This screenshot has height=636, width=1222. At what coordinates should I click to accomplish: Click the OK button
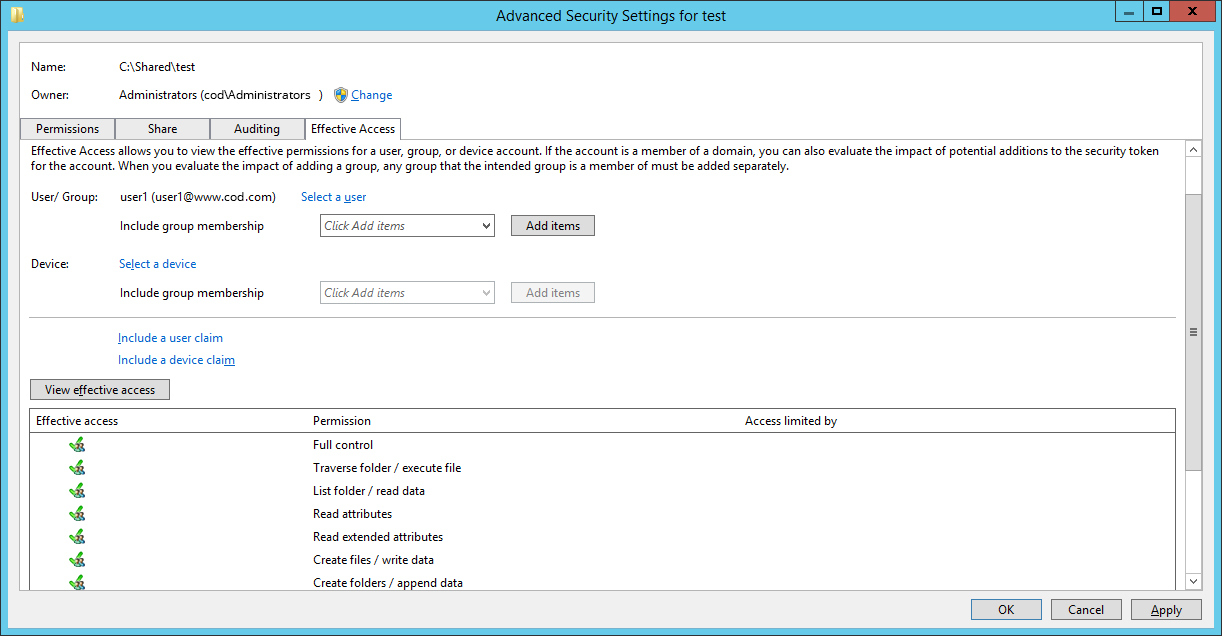tap(1006, 610)
